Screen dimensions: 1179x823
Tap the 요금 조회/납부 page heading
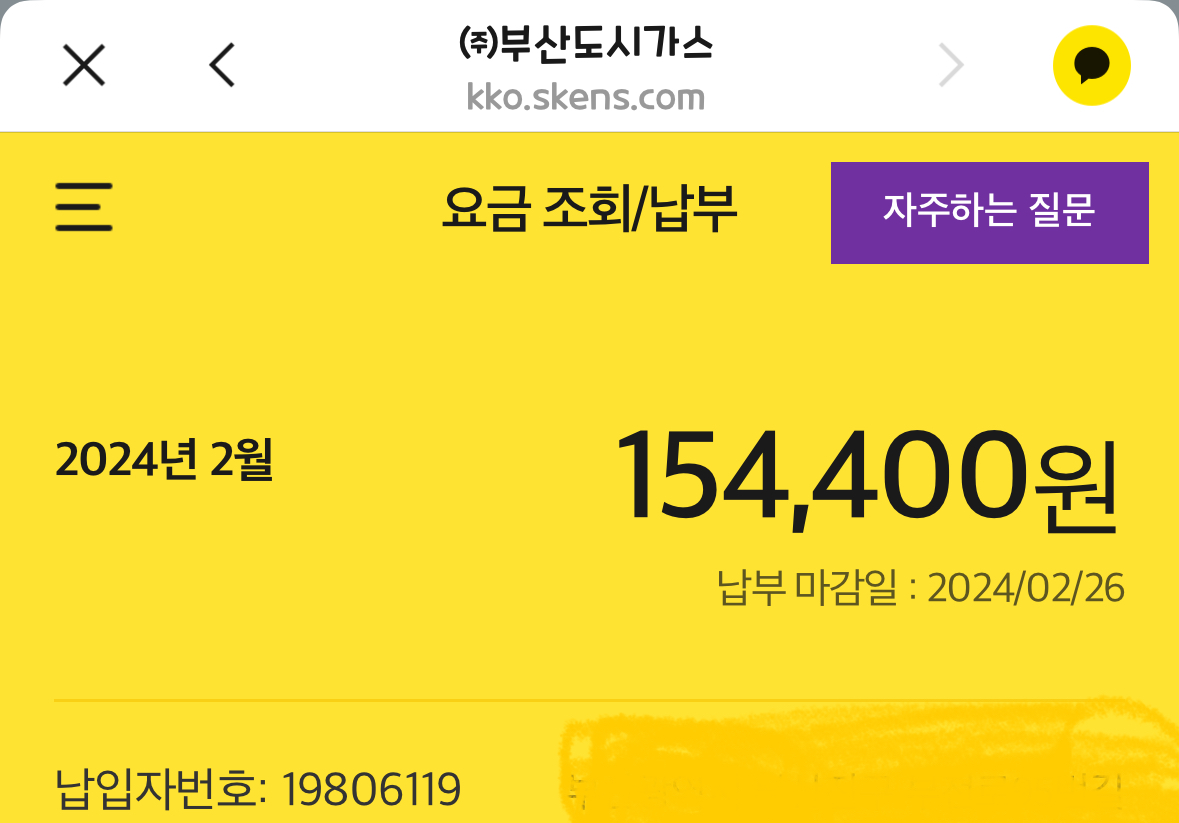[x=589, y=209]
